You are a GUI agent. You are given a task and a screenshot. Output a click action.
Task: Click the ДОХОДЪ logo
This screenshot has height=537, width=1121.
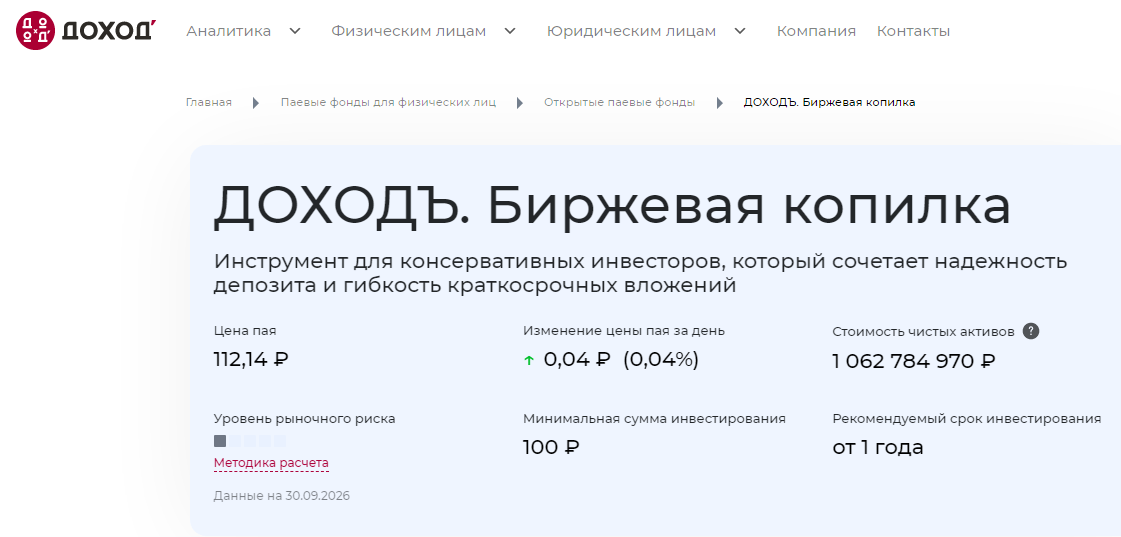click(x=85, y=31)
